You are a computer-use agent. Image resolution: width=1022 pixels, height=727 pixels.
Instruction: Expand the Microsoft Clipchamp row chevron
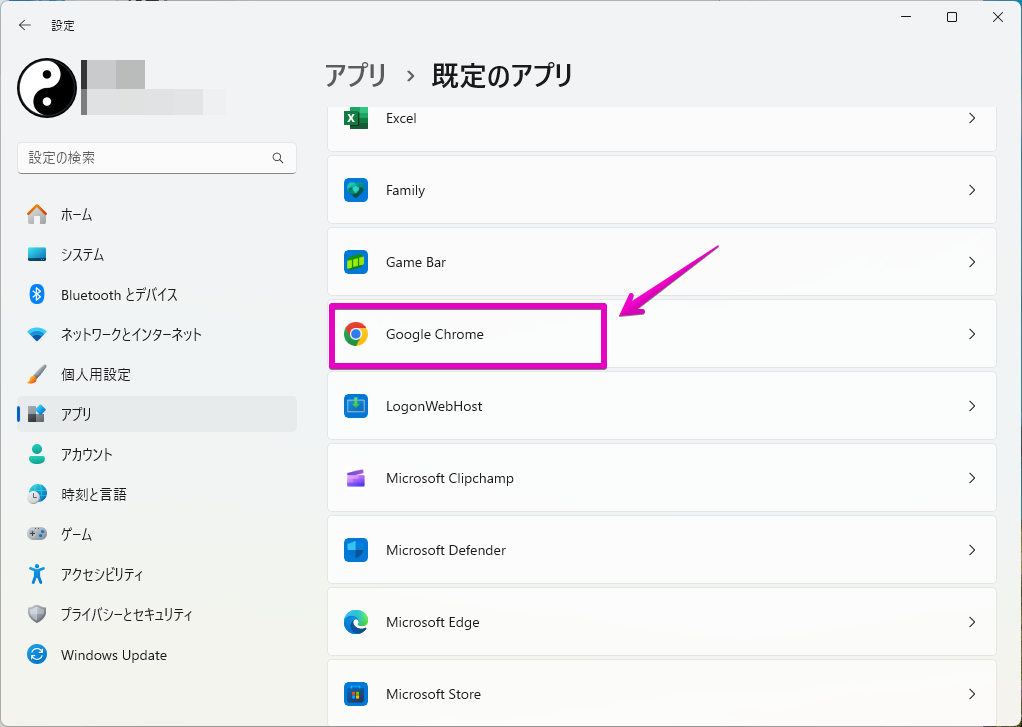pos(972,478)
